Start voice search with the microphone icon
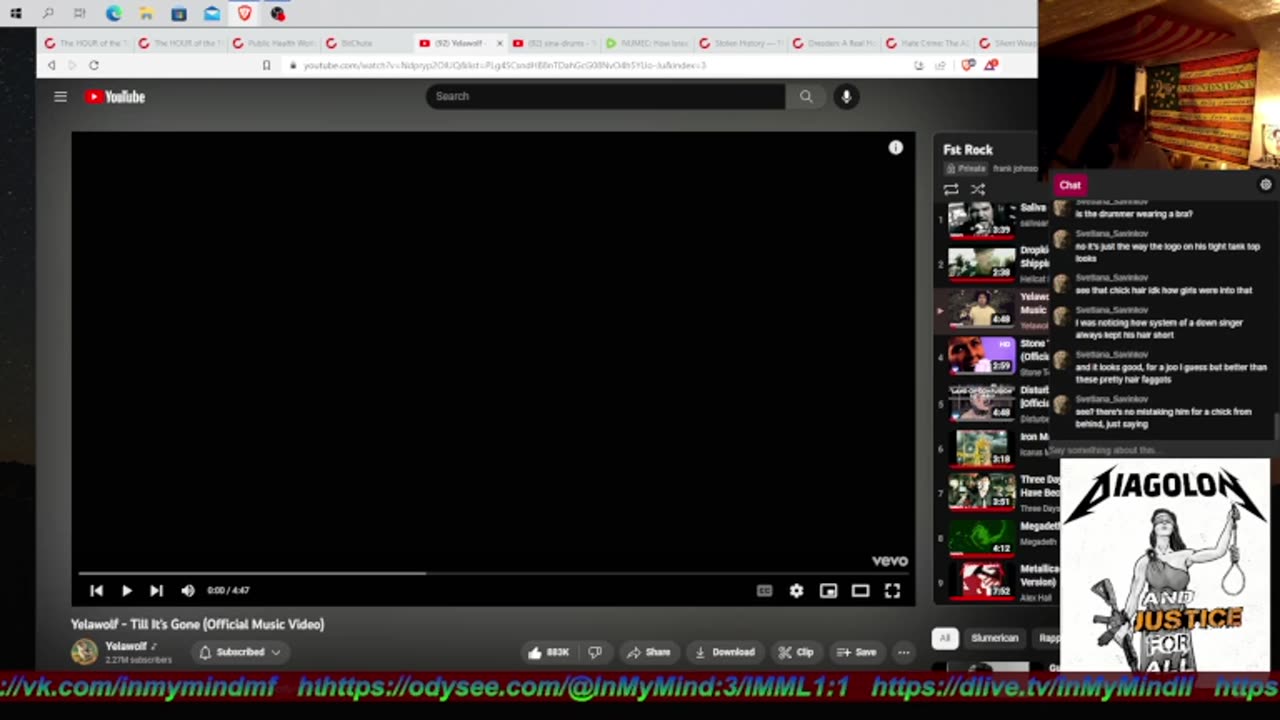1280x720 pixels. click(846, 96)
